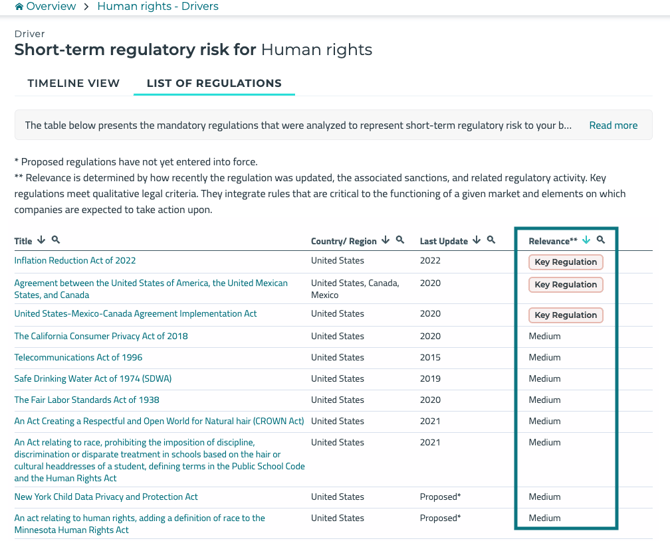This screenshot has height=541, width=670.
Task: Switch to Timeline View tab
Action: click(73, 83)
